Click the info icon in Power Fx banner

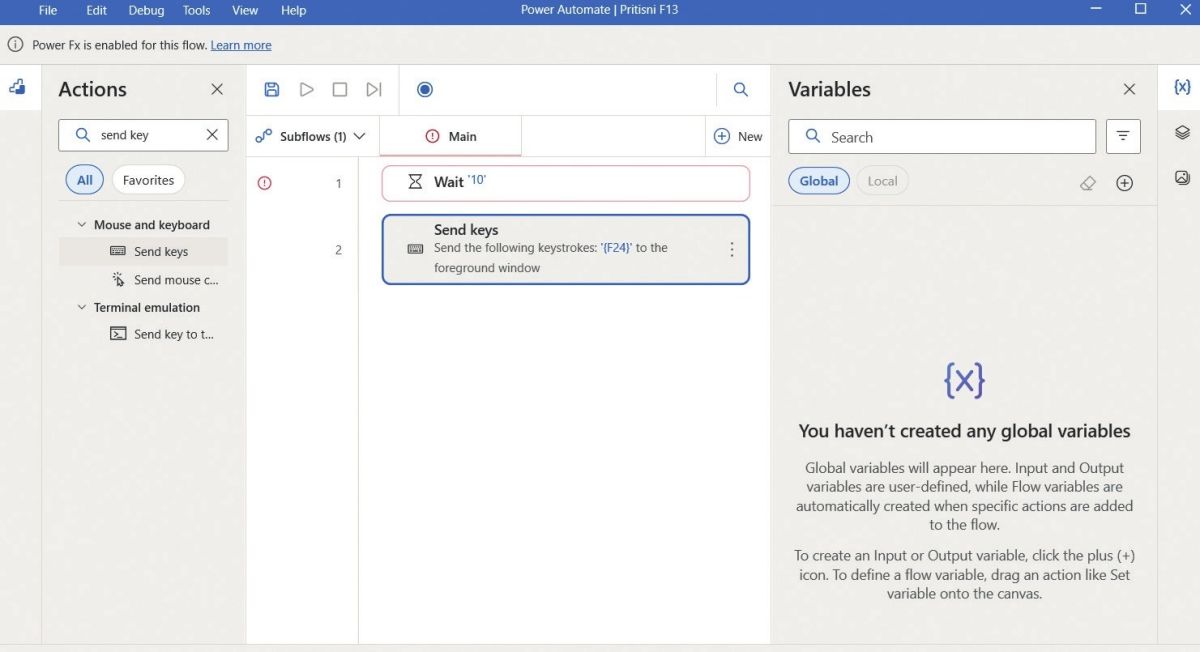[x=15, y=45]
